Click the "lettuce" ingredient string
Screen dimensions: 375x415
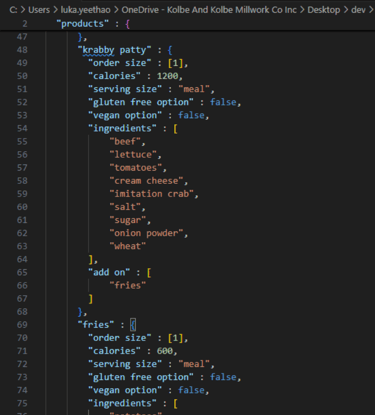[133, 154]
